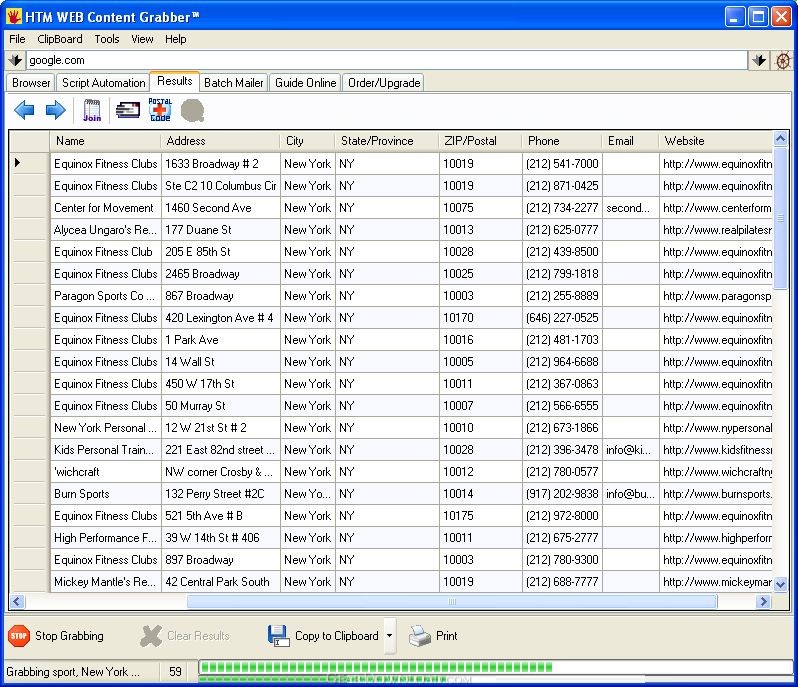Click the blue back arrow icon

coord(24,110)
